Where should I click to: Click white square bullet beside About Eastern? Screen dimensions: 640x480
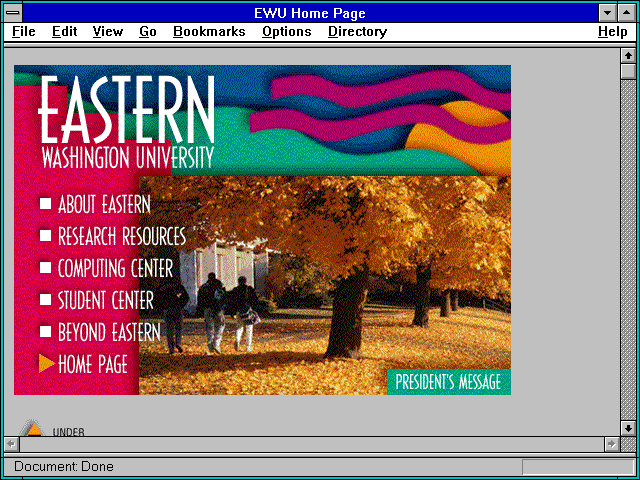45,203
